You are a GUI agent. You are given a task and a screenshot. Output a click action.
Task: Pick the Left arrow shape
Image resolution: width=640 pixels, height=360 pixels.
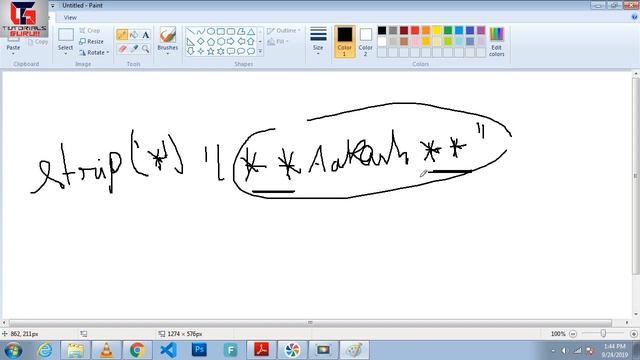tap(241, 41)
